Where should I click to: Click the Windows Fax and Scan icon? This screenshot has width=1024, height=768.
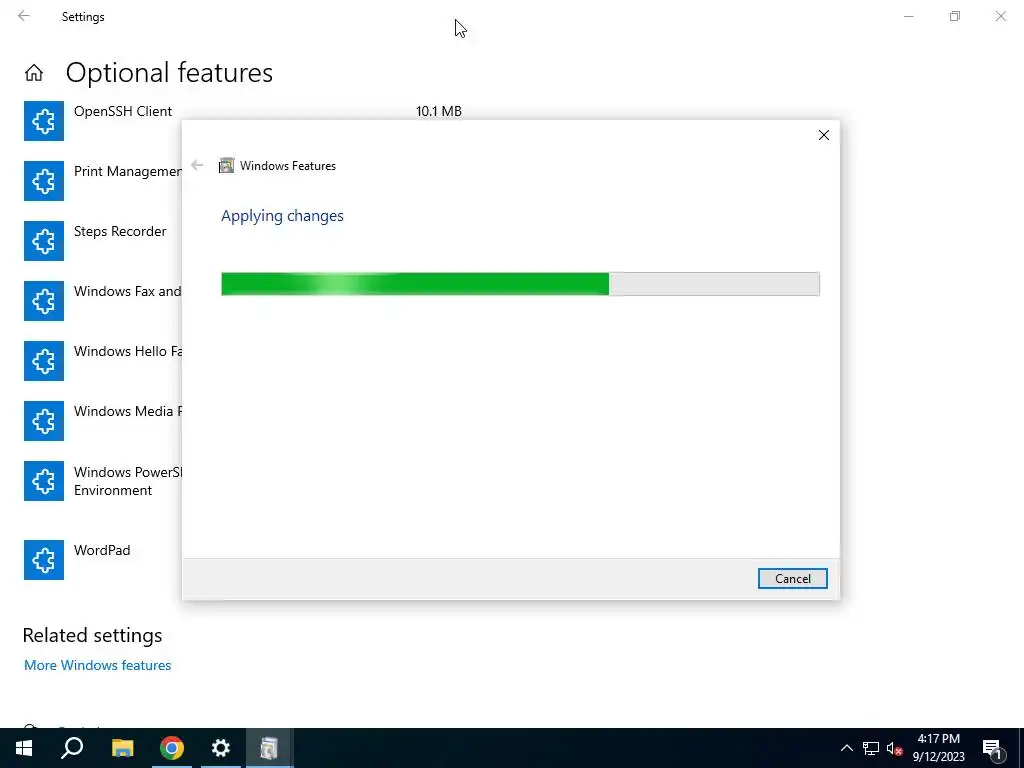pyautogui.click(x=44, y=301)
